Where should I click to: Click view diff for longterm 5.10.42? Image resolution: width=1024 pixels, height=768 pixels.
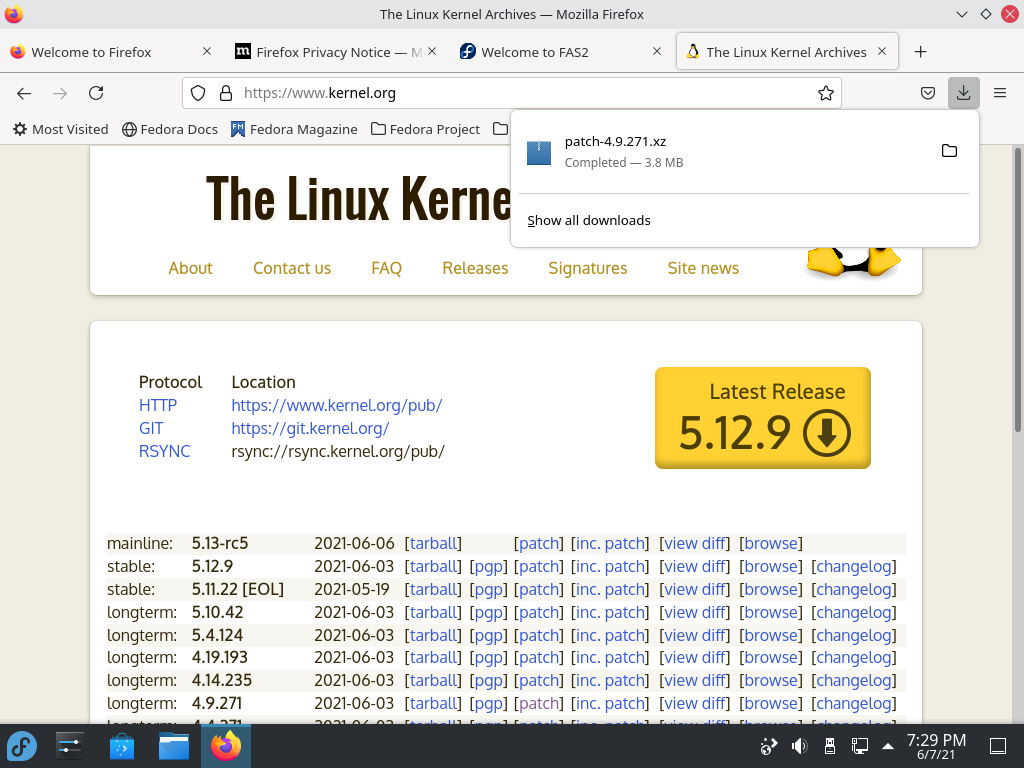click(x=695, y=612)
